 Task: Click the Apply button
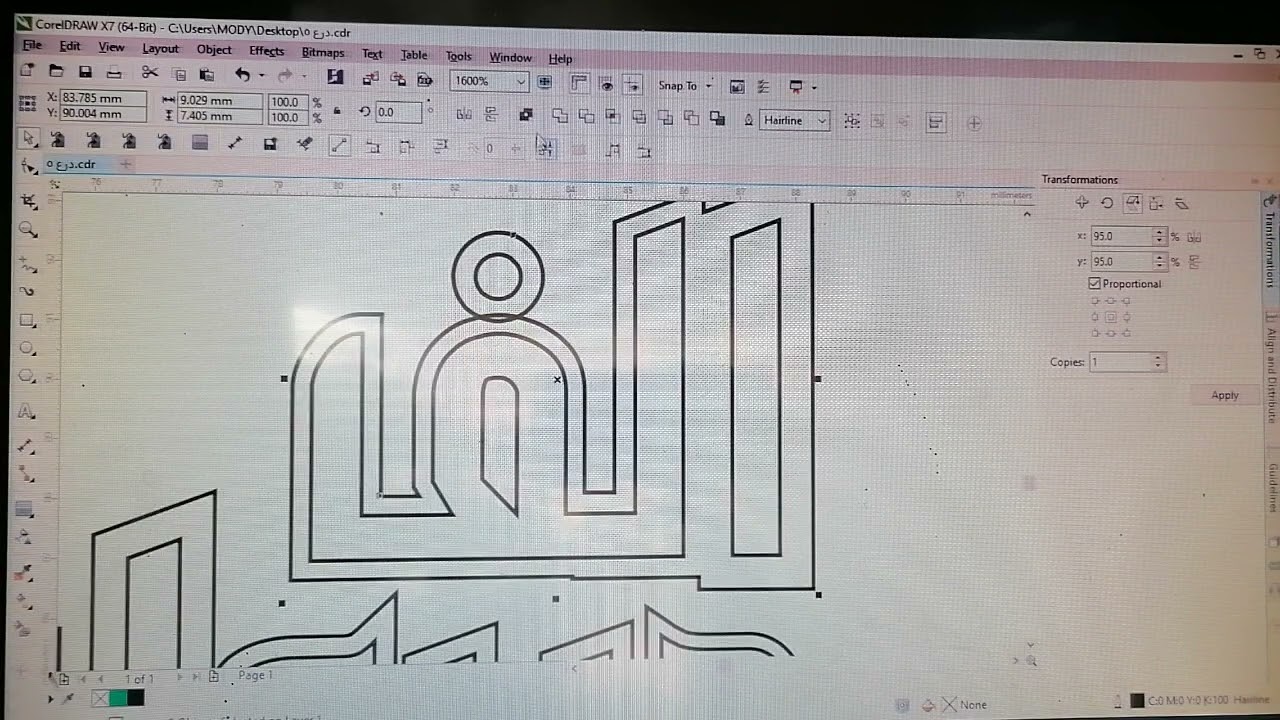[1225, 396]
